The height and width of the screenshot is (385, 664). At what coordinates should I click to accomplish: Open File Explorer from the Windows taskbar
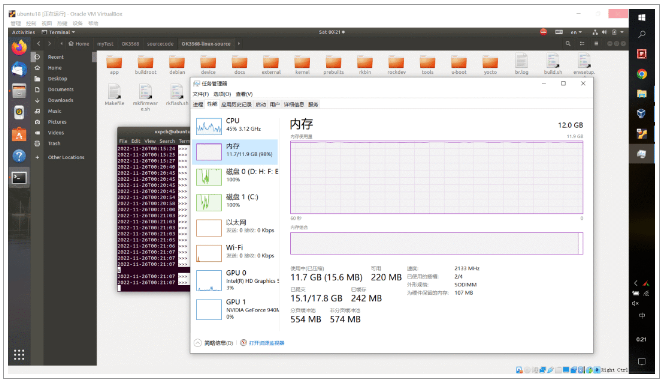[x=642, y=94]
